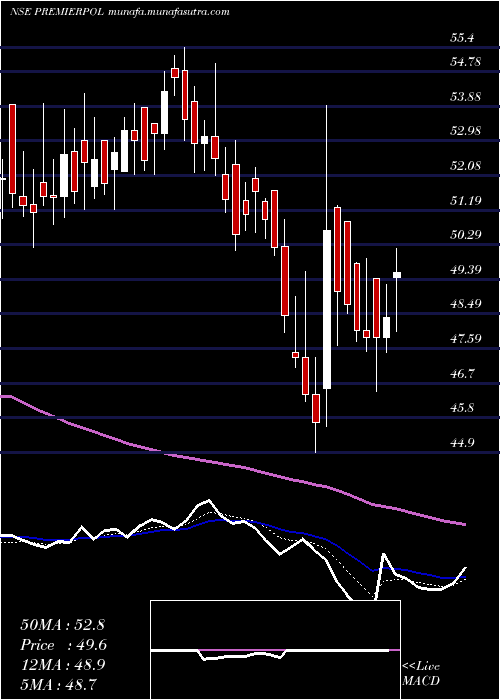The width and height of the screenshot is (500, 700).
Task: Click the 48.49 price level label
Action: coord(466,304)
